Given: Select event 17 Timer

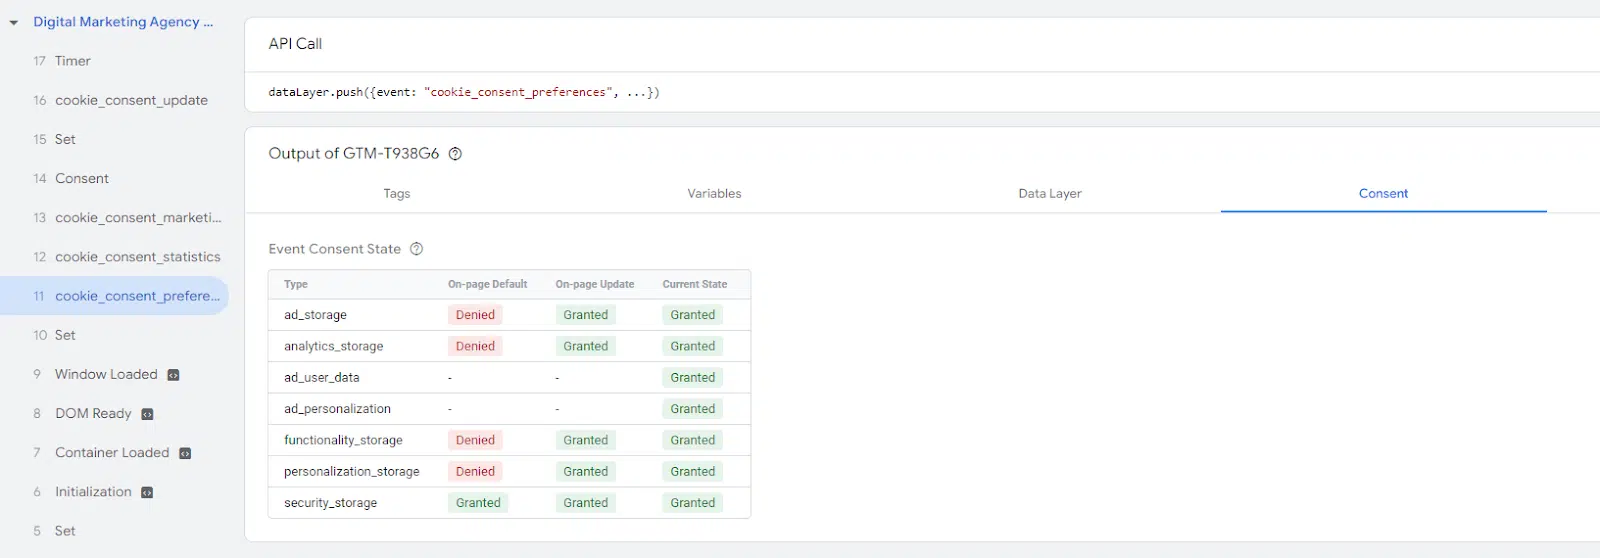Looking at the screenshot, I should [72, 61].
